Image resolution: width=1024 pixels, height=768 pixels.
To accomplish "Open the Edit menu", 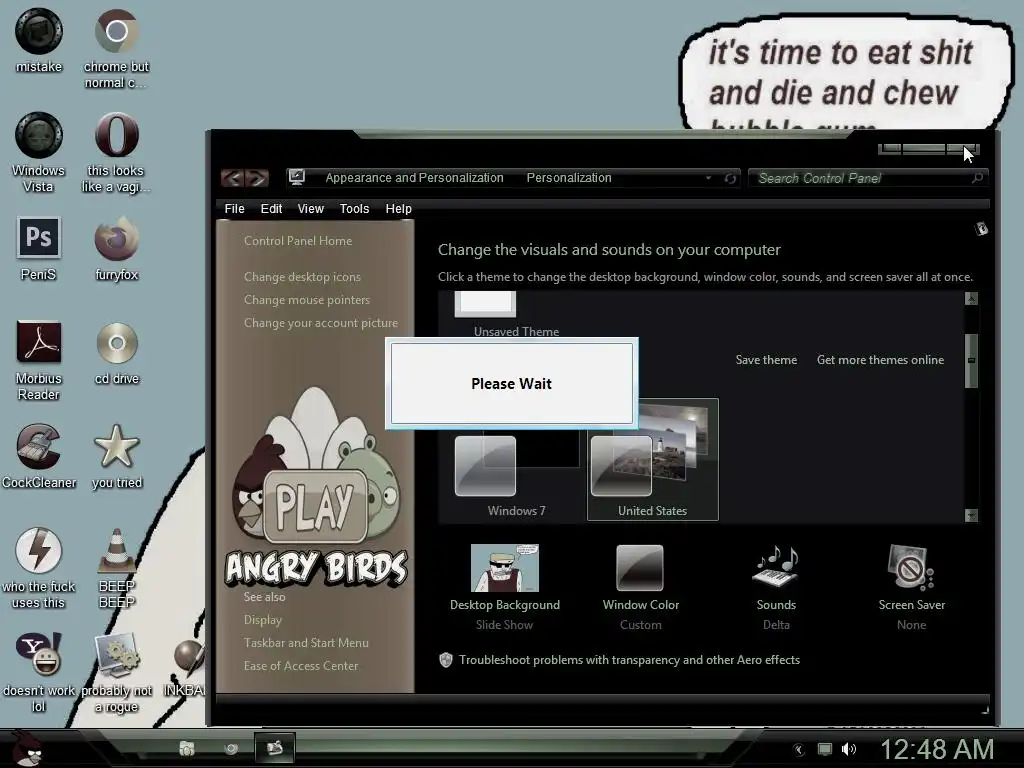I will [x=271, y=208].
